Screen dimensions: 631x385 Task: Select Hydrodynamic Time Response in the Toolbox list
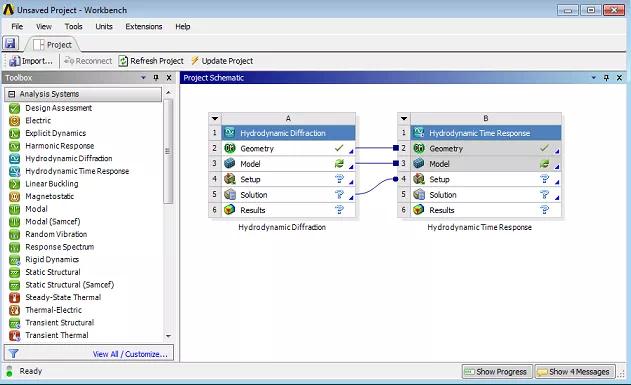coord(69,171)
